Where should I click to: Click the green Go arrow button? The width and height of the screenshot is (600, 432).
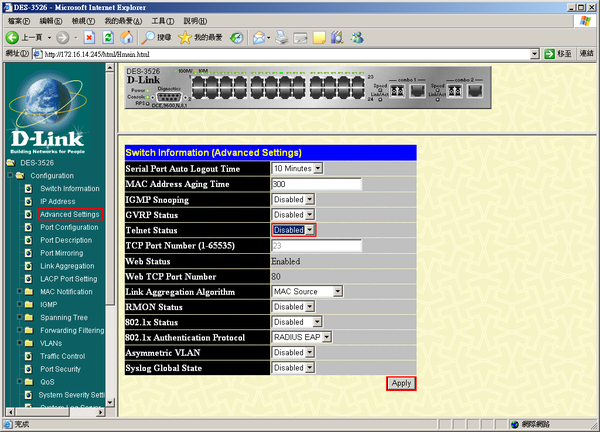click(549, 54)
